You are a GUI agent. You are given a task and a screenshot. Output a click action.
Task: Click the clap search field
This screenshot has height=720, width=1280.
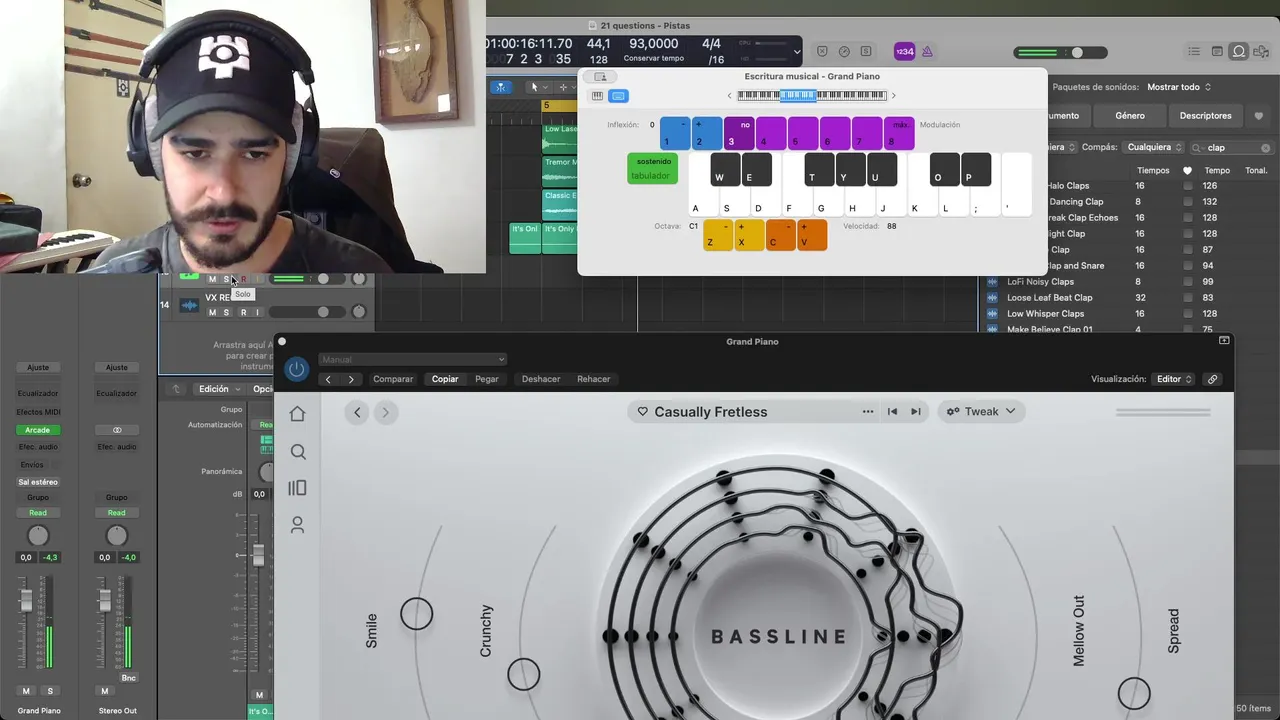1231,147
